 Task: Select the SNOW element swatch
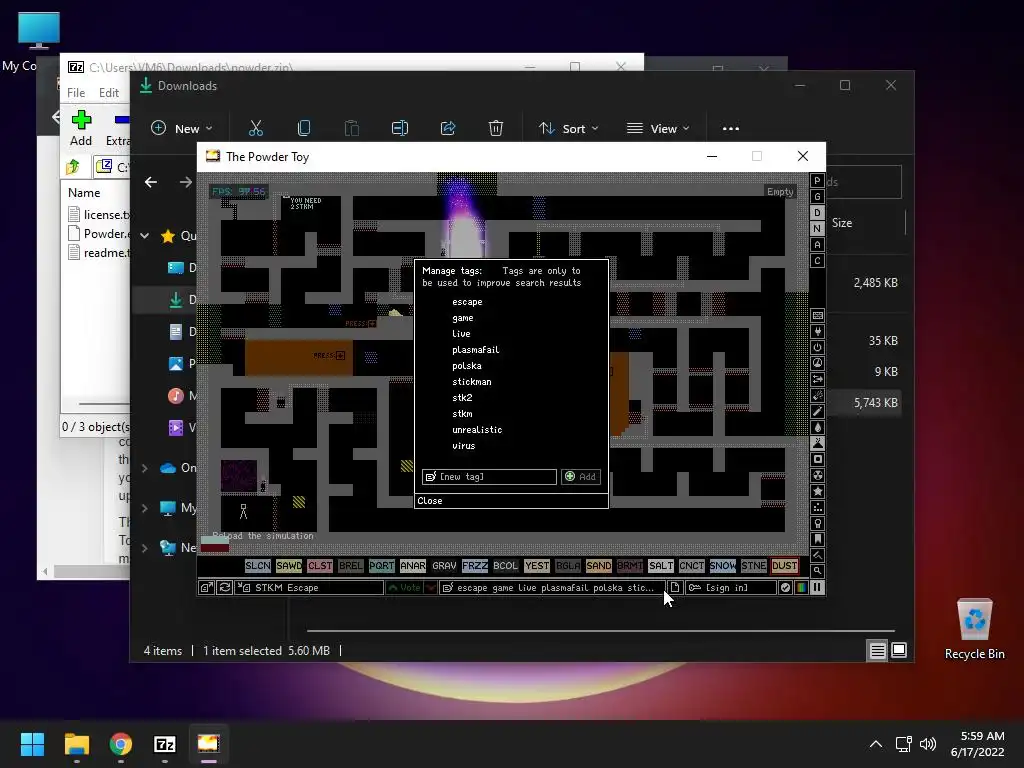click(x=722, y=566)
